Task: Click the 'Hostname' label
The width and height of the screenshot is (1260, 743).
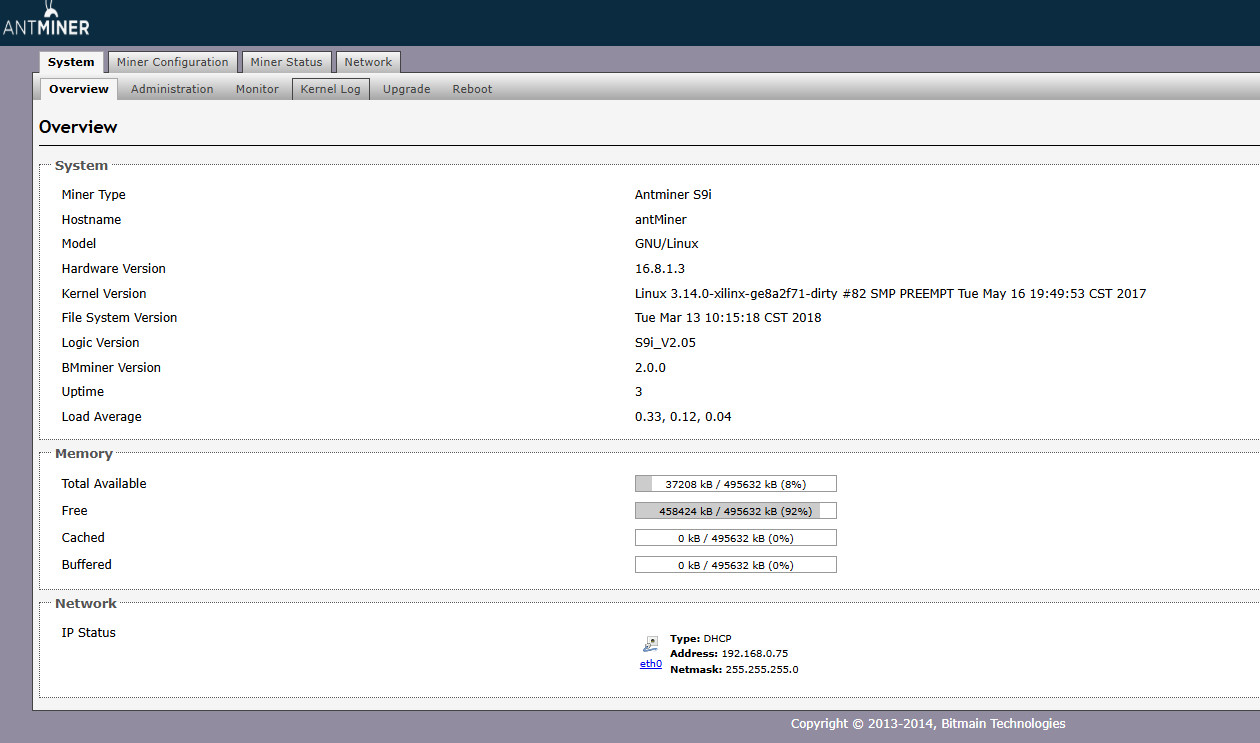Action: tap(91, 220)
